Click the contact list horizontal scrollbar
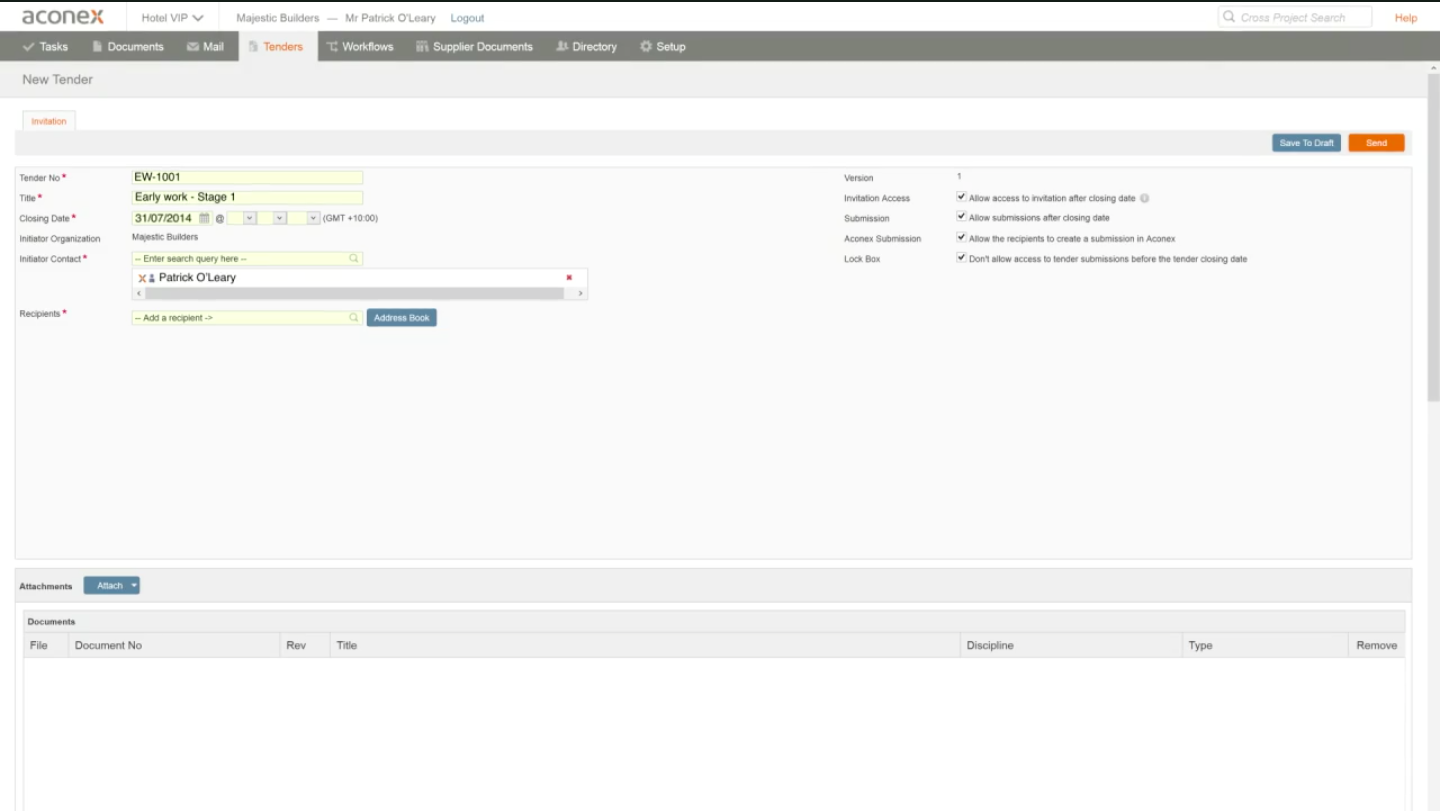 pos(354,294)
